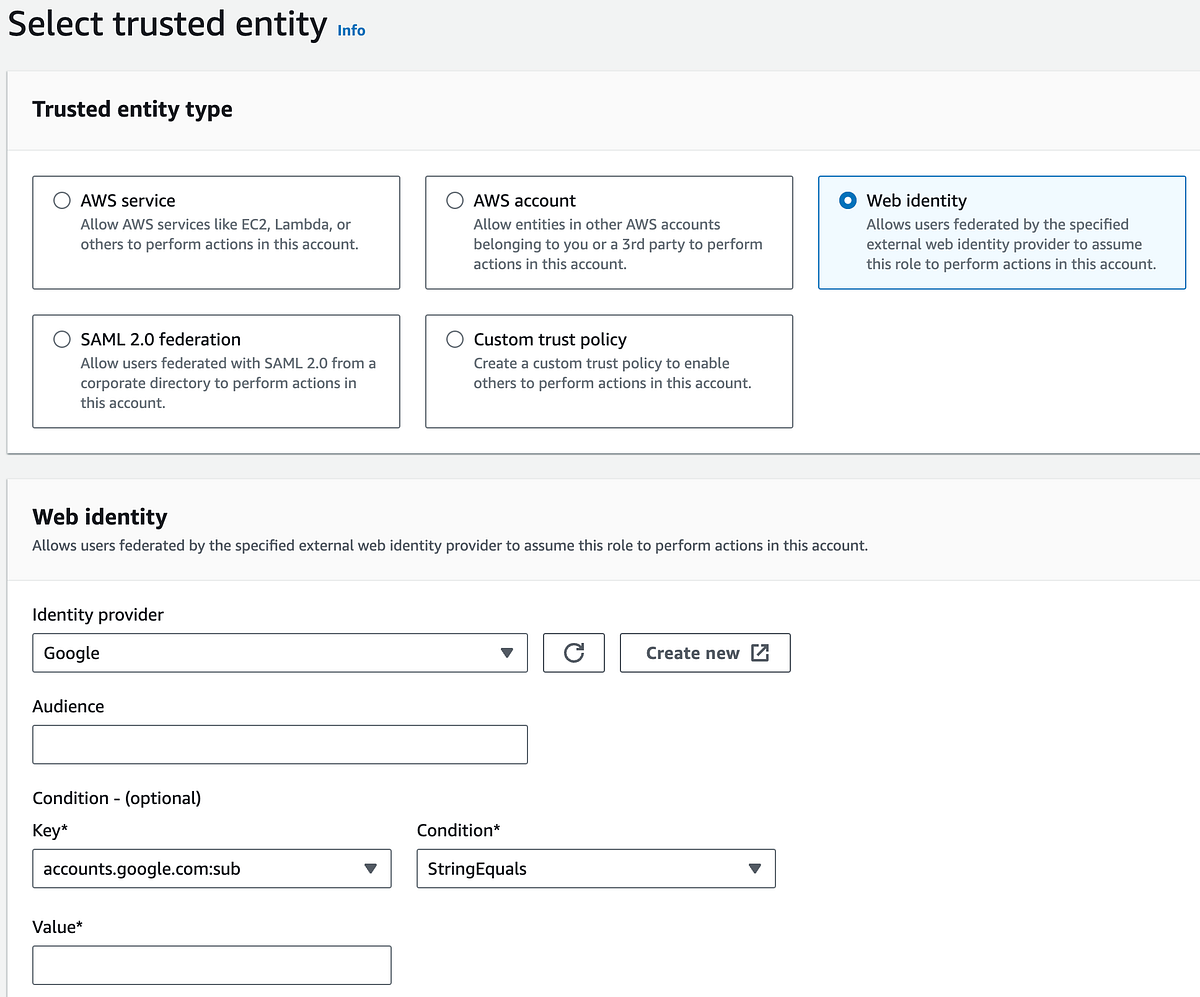Click the refresh identity providers icon

point(574,653)
